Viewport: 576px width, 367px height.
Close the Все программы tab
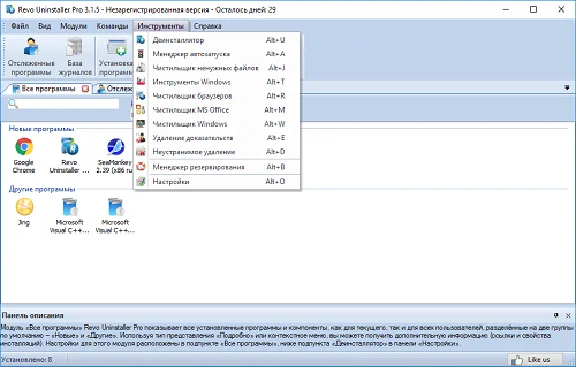(86, 89)
